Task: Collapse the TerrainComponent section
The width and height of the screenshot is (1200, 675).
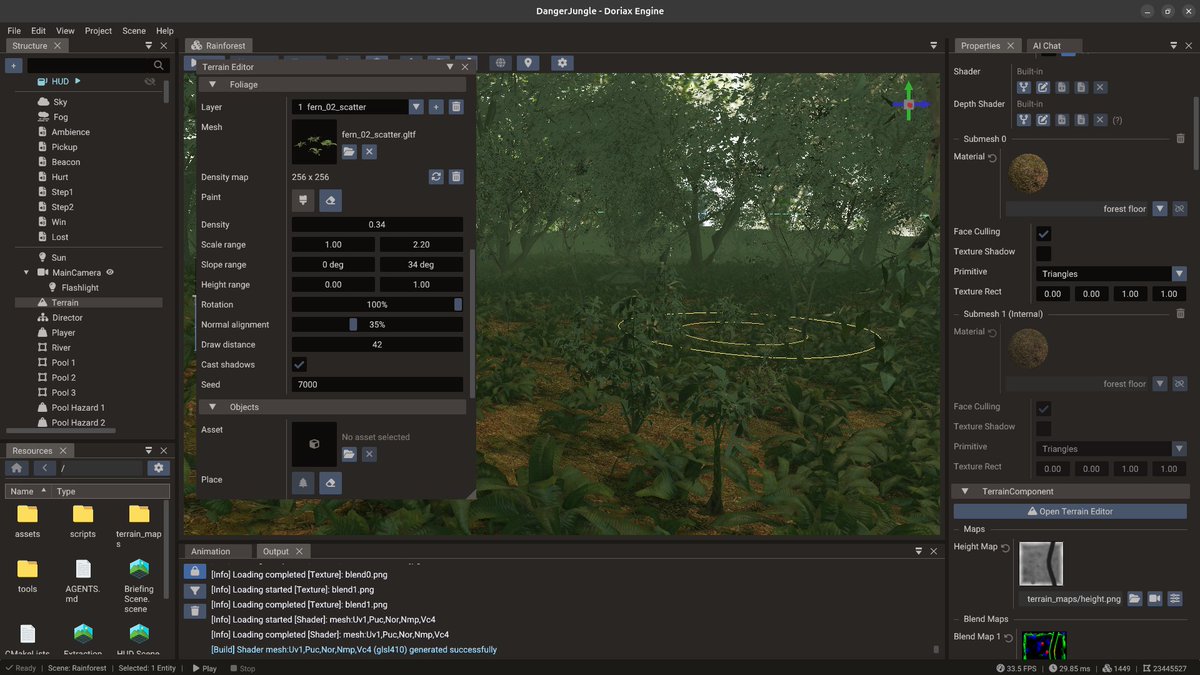Action: (966, 491)
